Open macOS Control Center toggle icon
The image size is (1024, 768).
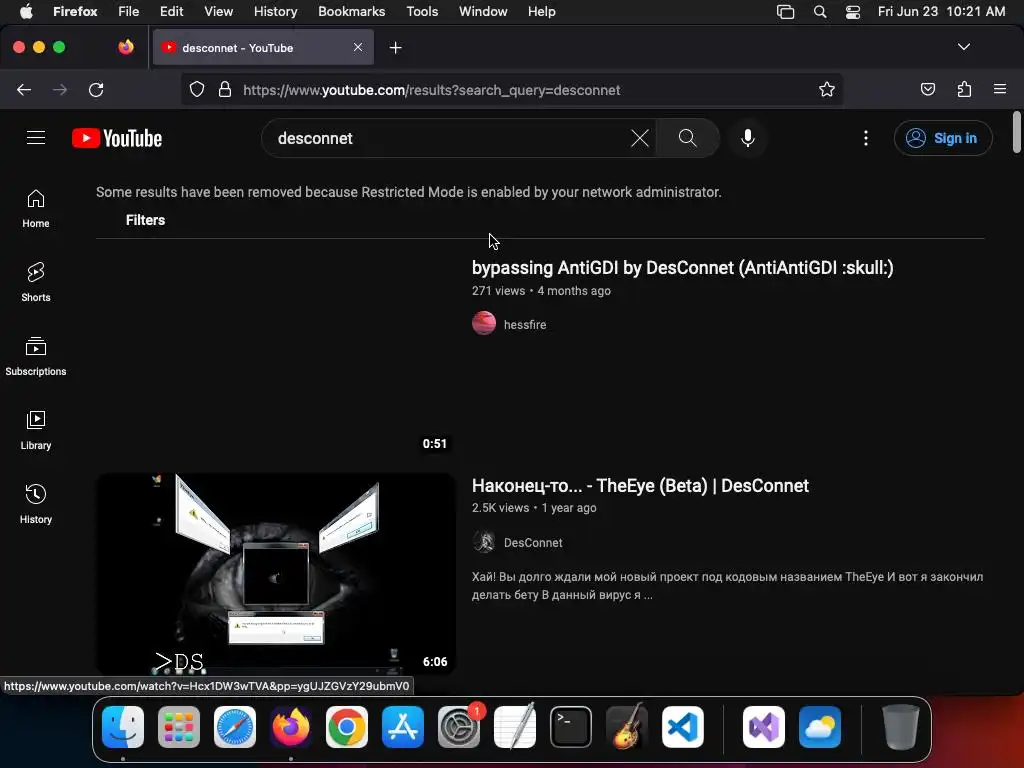(x=852, y=12)
